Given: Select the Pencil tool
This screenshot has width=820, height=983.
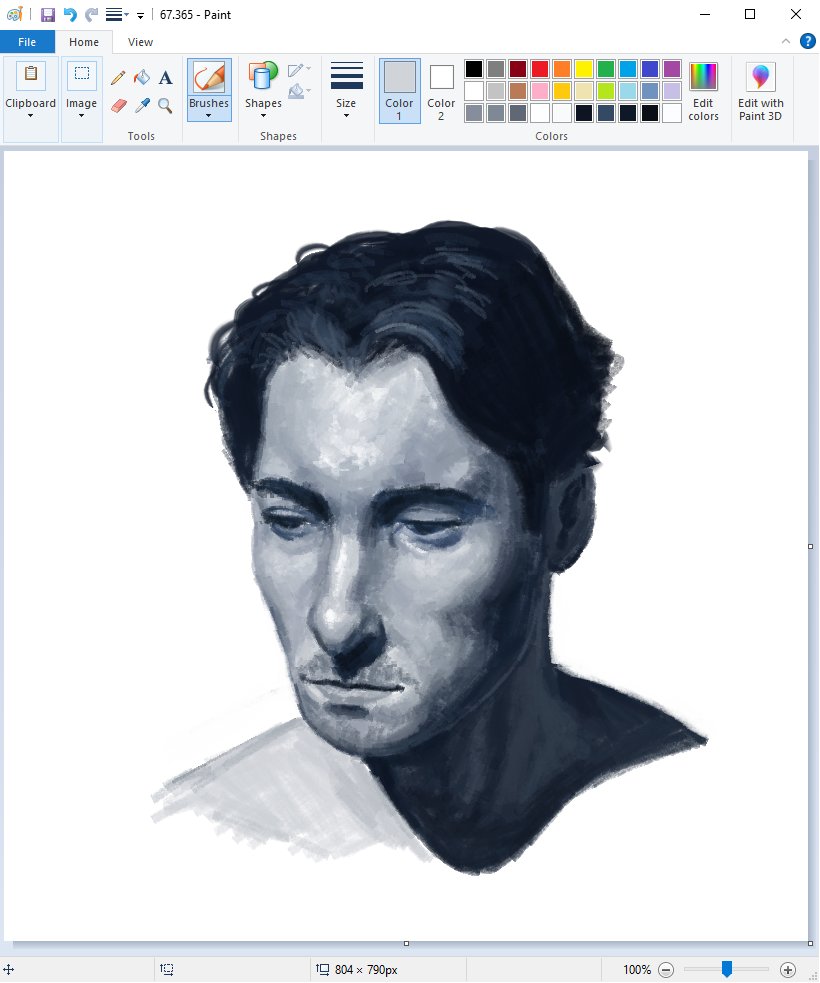Looking at the screenshot, I should pos(118,78).
